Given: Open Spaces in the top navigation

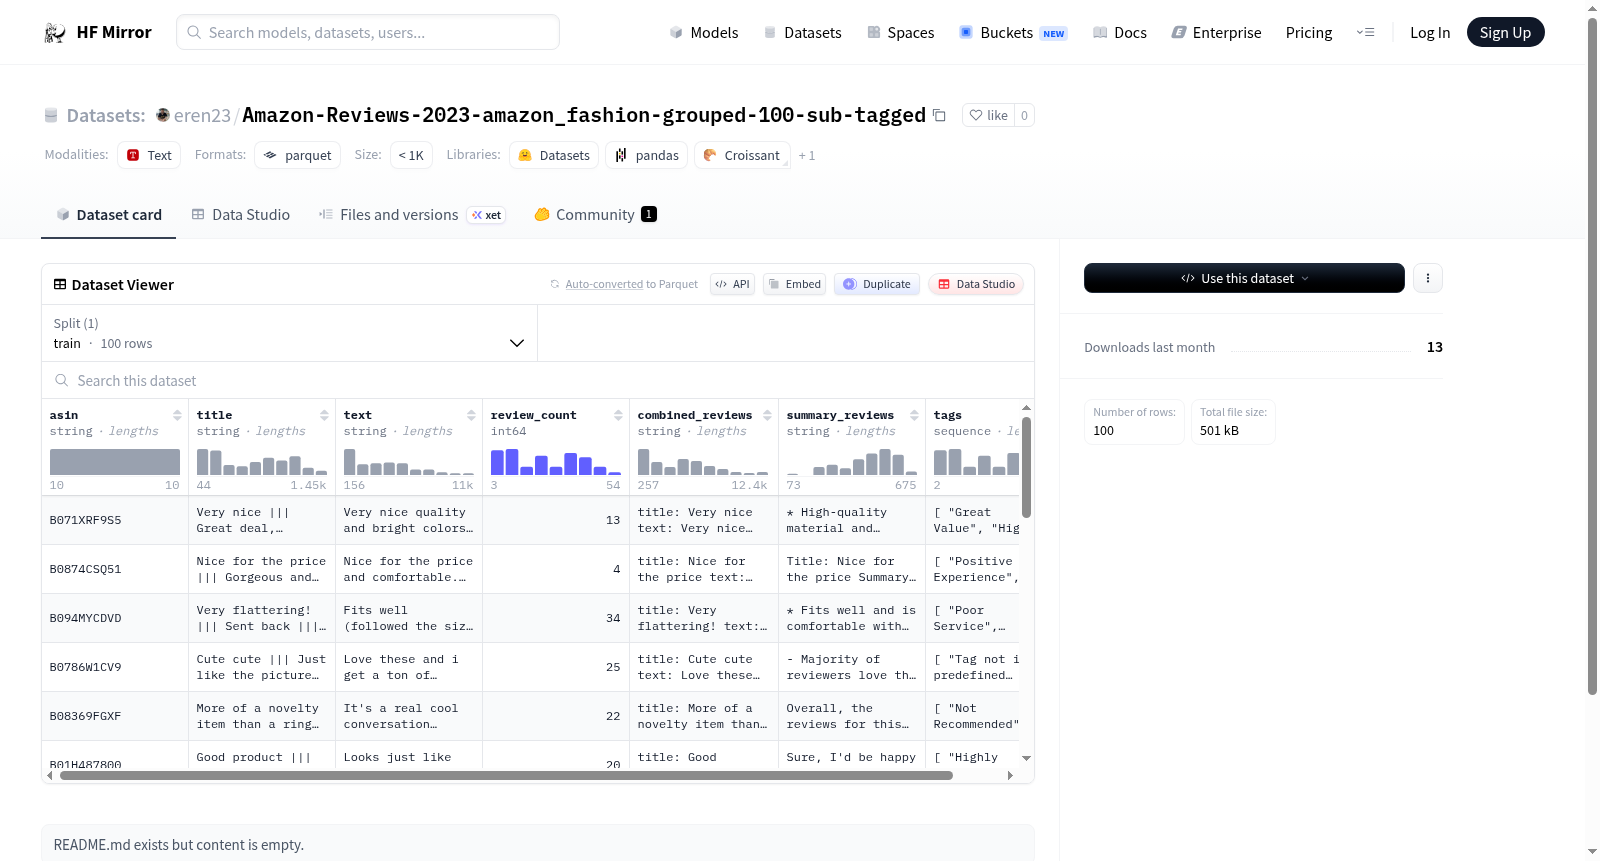Looking at the screenshot, I should [900, 33].
